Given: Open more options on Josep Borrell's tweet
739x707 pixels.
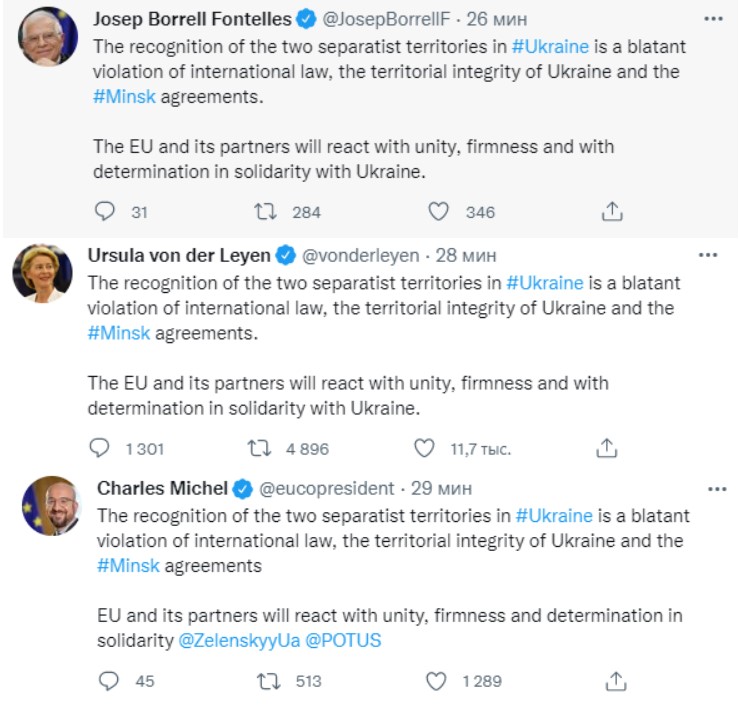Looking at the screenshot, I should pos(712,19).
